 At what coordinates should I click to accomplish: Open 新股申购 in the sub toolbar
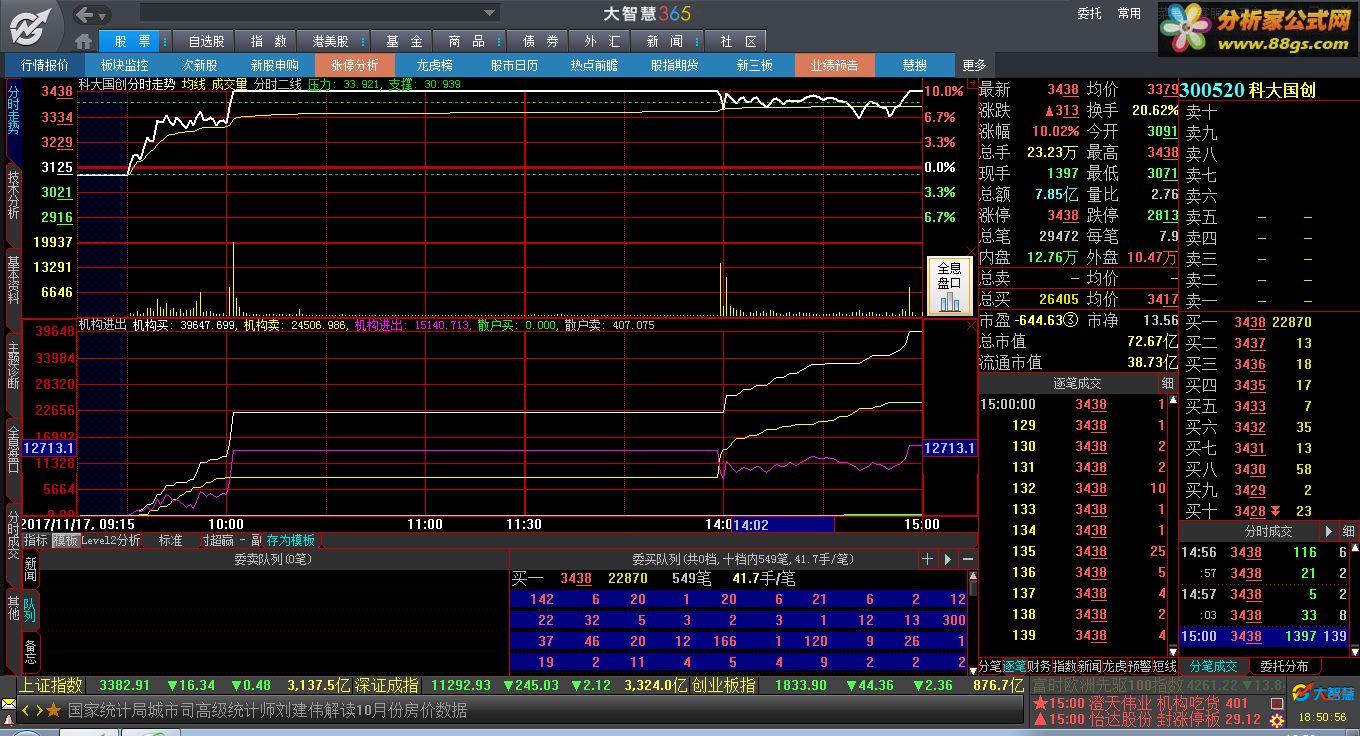[x=274, y=65]
